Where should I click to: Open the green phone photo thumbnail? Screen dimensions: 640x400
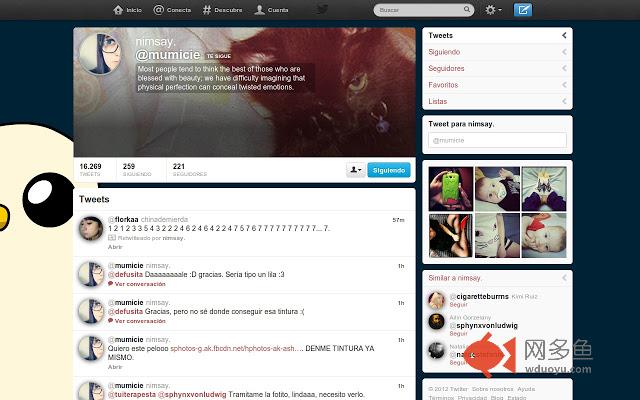click(449, 187)
